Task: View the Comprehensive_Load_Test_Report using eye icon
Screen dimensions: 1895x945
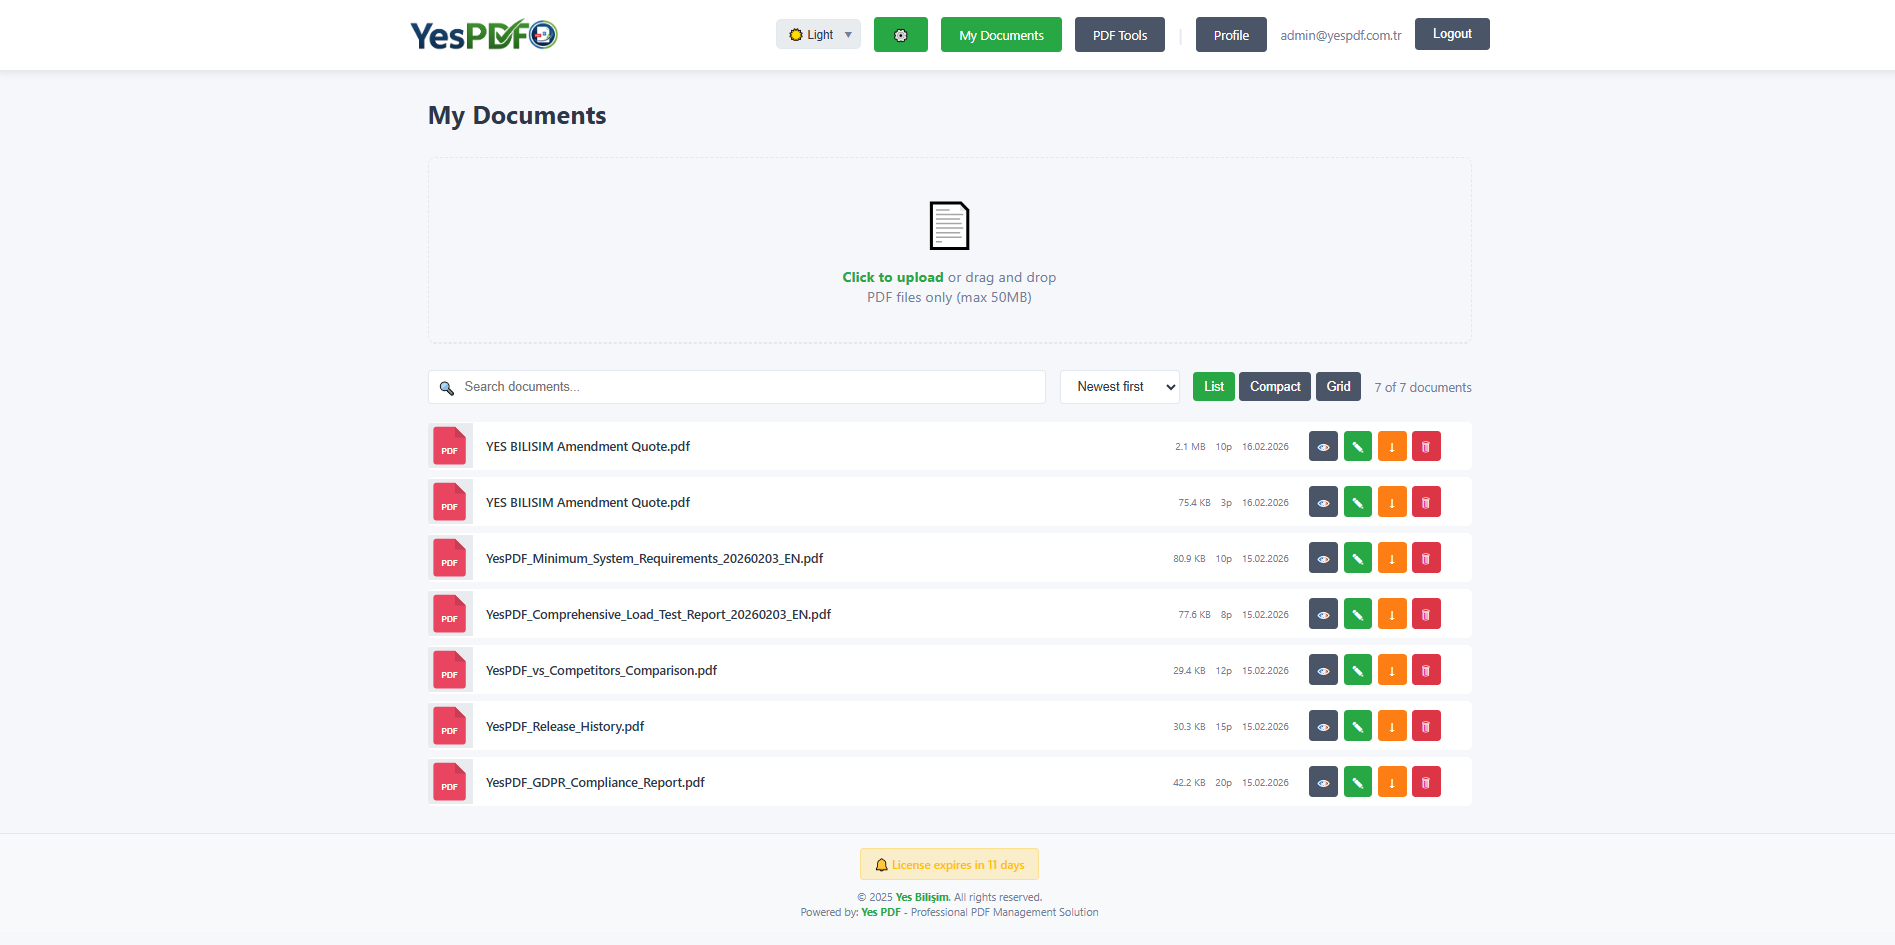Action: [x=1323, y=615]
